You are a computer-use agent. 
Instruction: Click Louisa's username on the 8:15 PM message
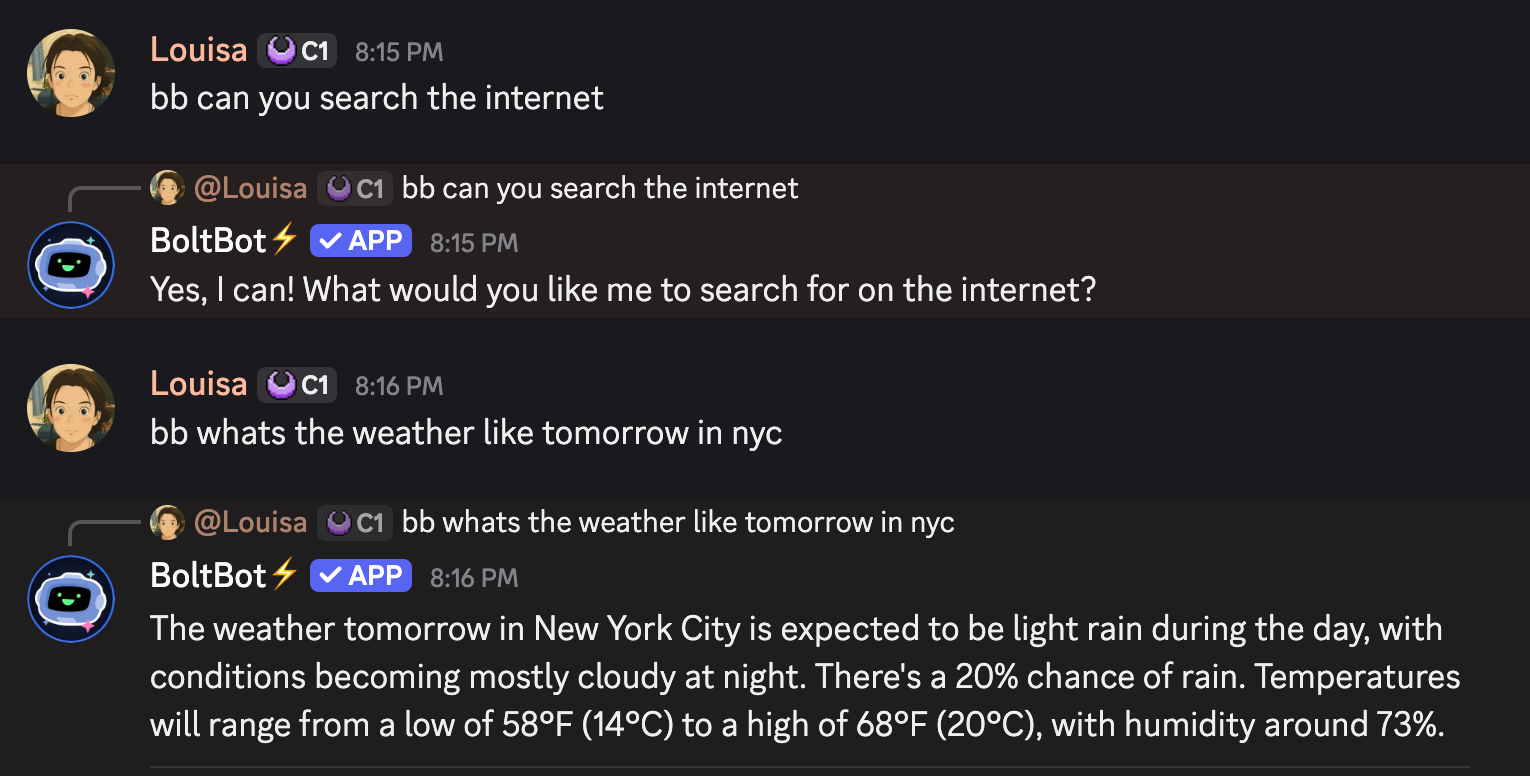pos(198,50)
